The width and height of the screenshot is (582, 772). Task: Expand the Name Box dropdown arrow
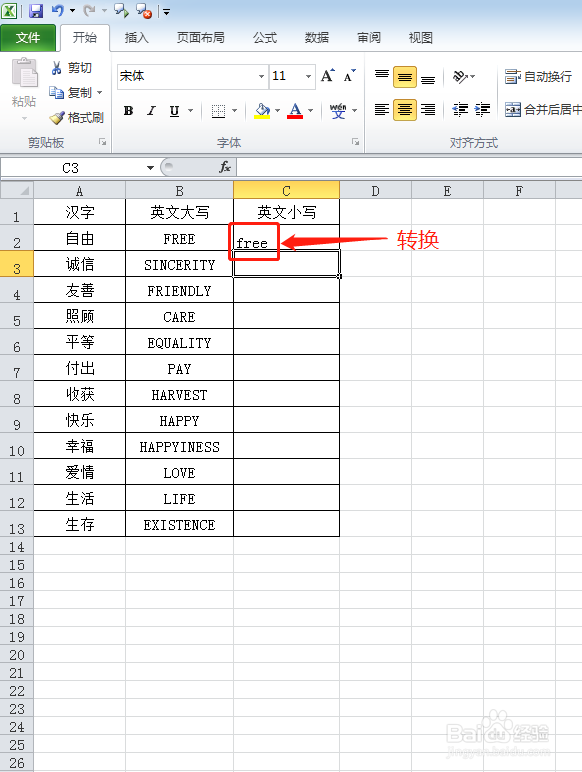(x=150, y=168)
